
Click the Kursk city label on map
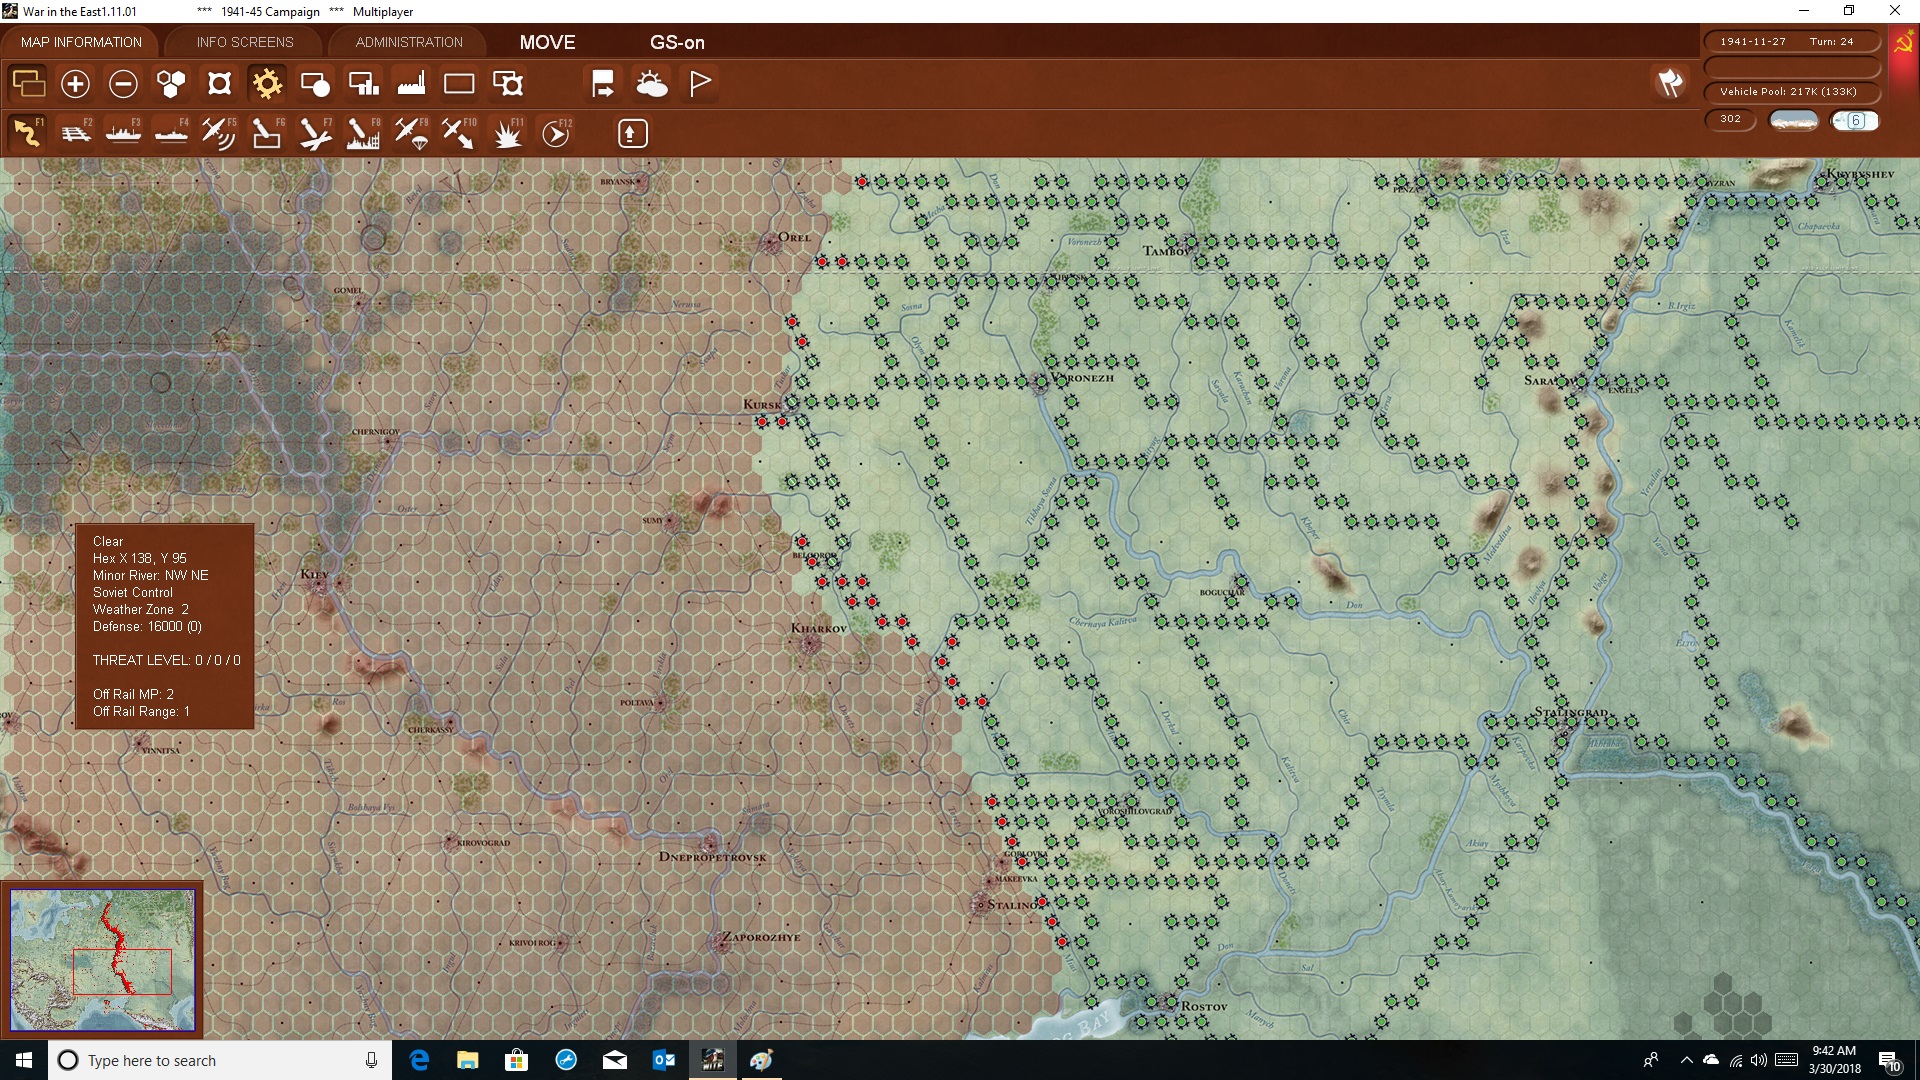coord(762,404)
